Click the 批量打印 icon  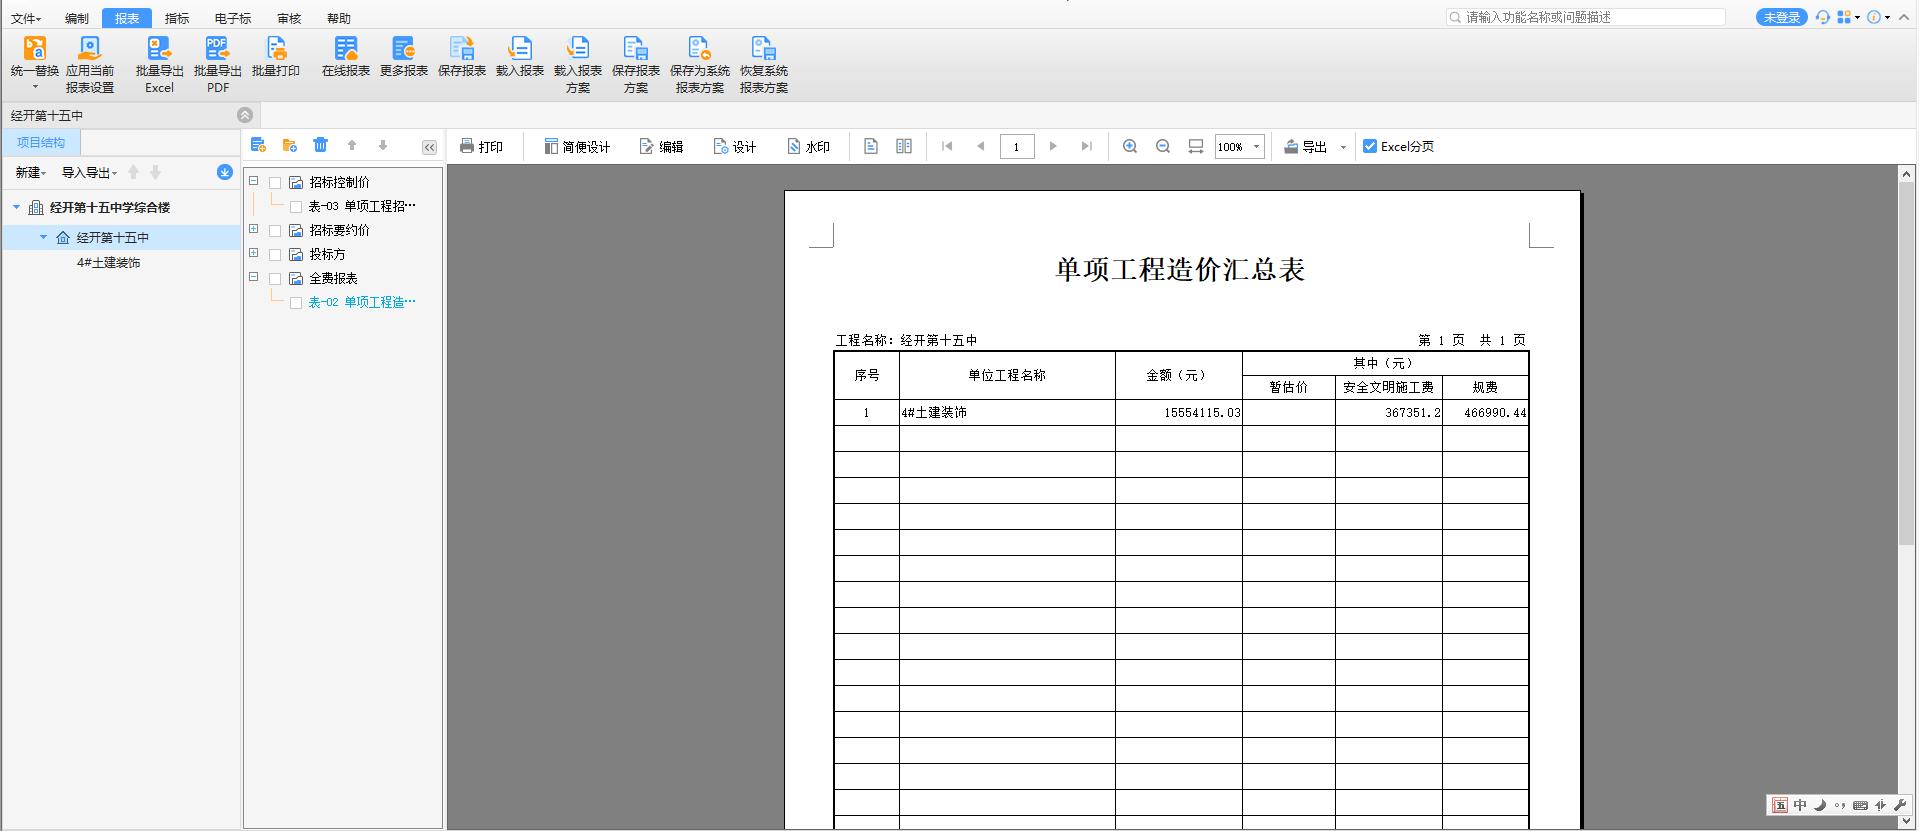276,48
